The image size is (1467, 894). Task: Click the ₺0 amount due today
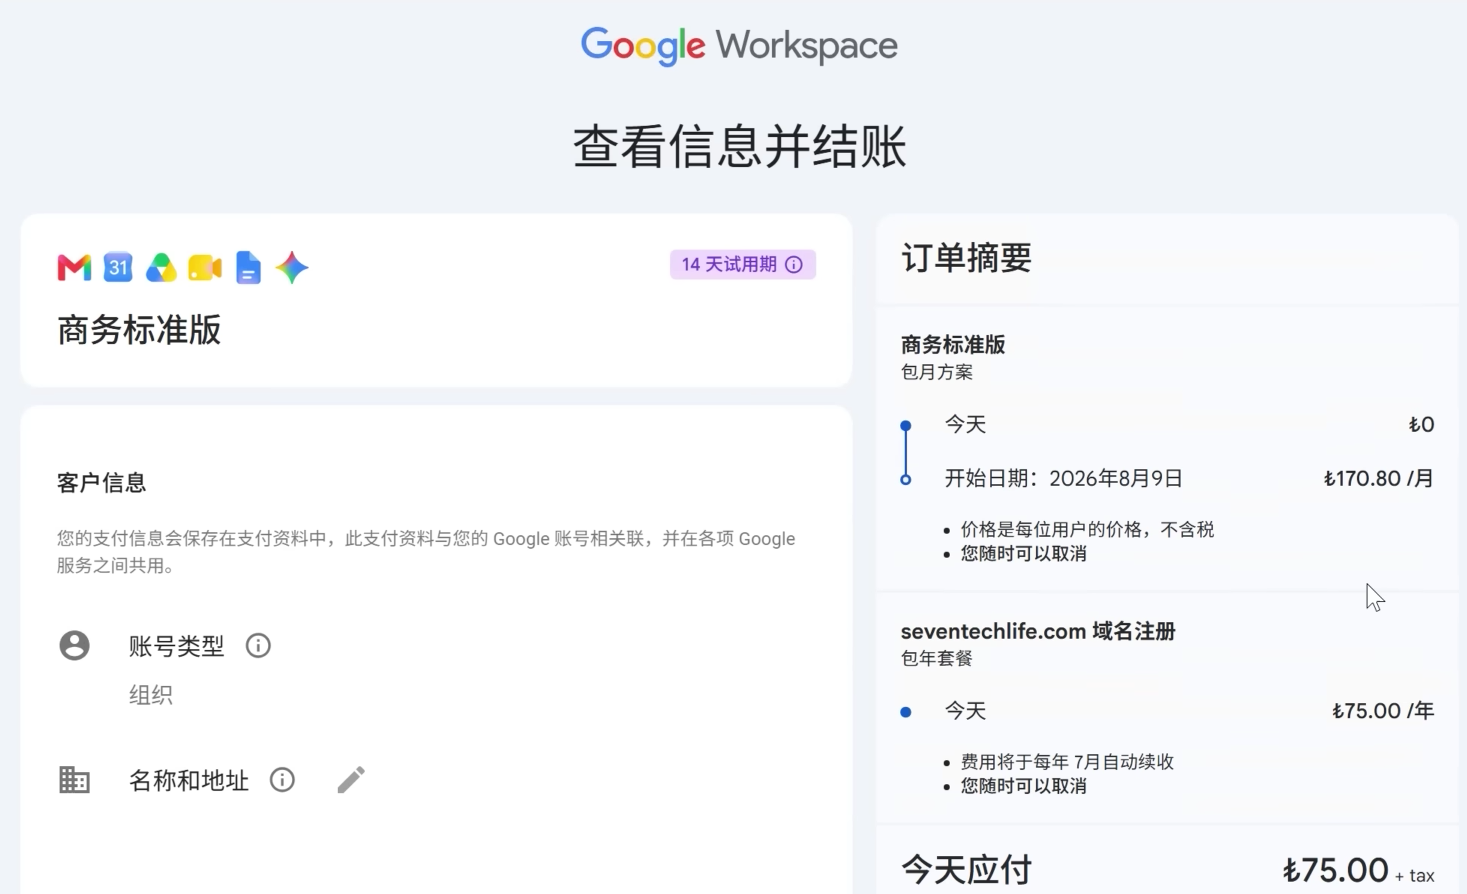pyautogui.click(x=1421, y=424)
